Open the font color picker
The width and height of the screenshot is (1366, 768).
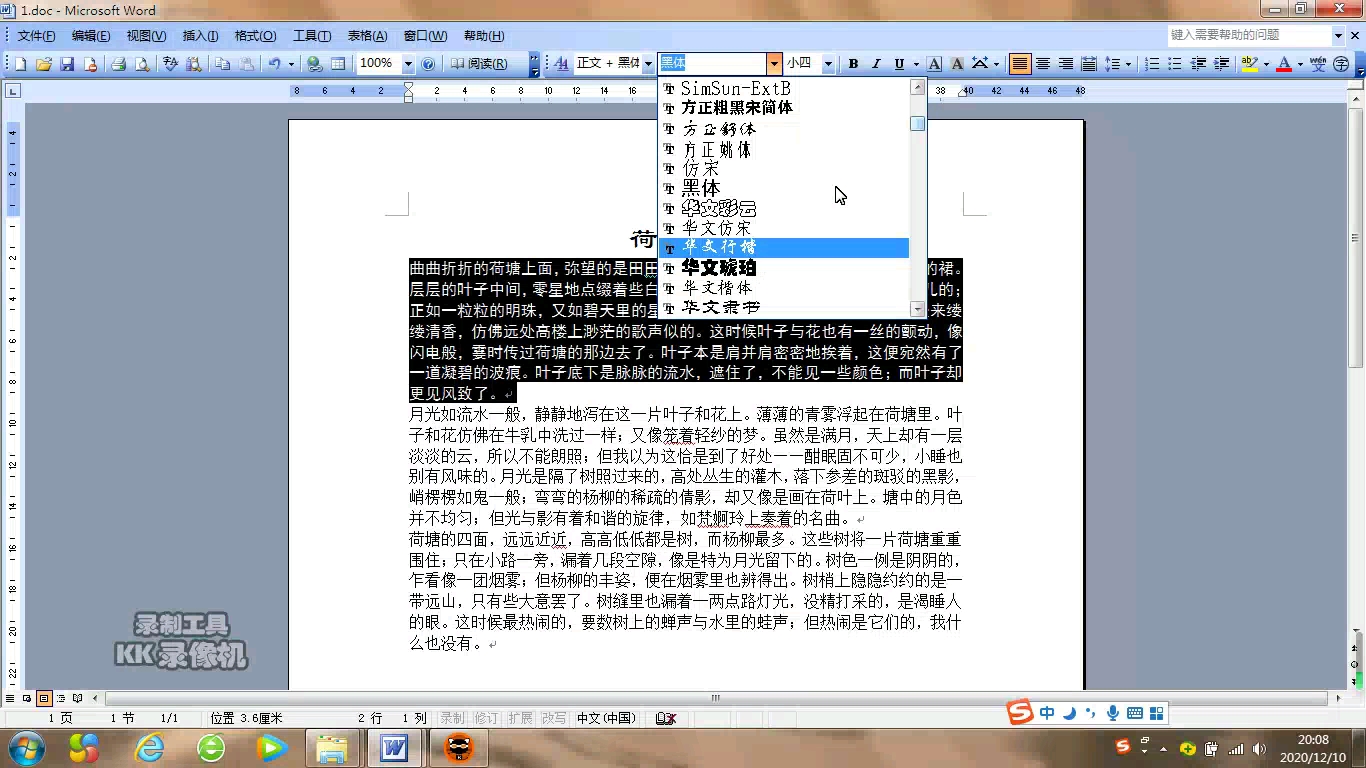1298,63
